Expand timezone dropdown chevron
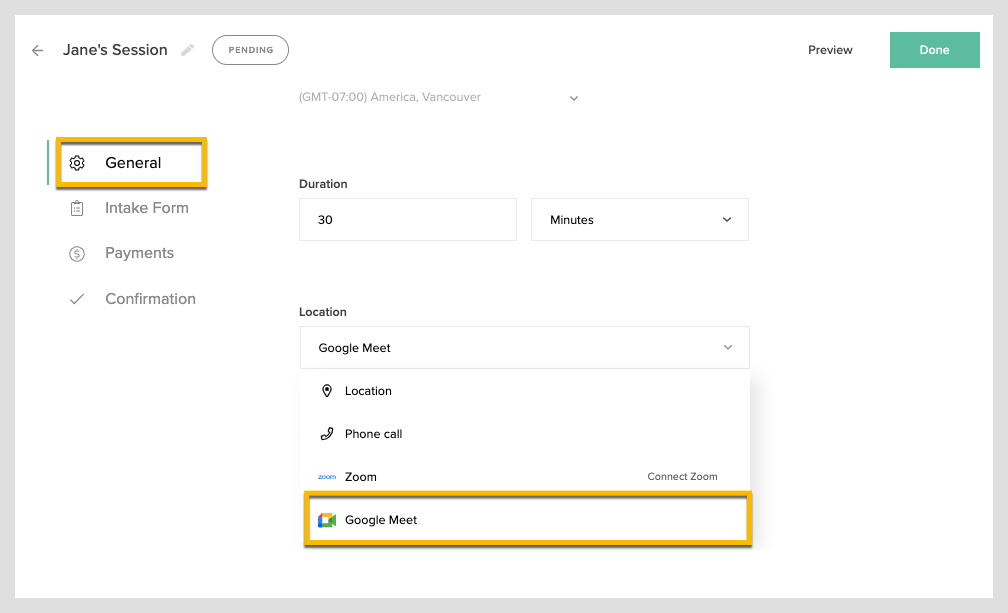1008x613 pixels. [574, 98]
